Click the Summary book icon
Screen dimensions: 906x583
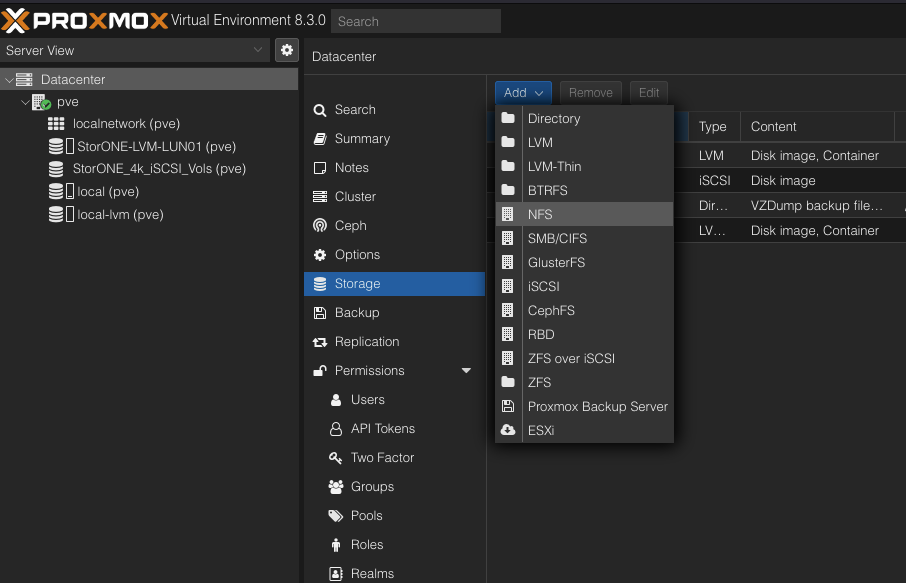pyautogui.click(x=320, y=139)
